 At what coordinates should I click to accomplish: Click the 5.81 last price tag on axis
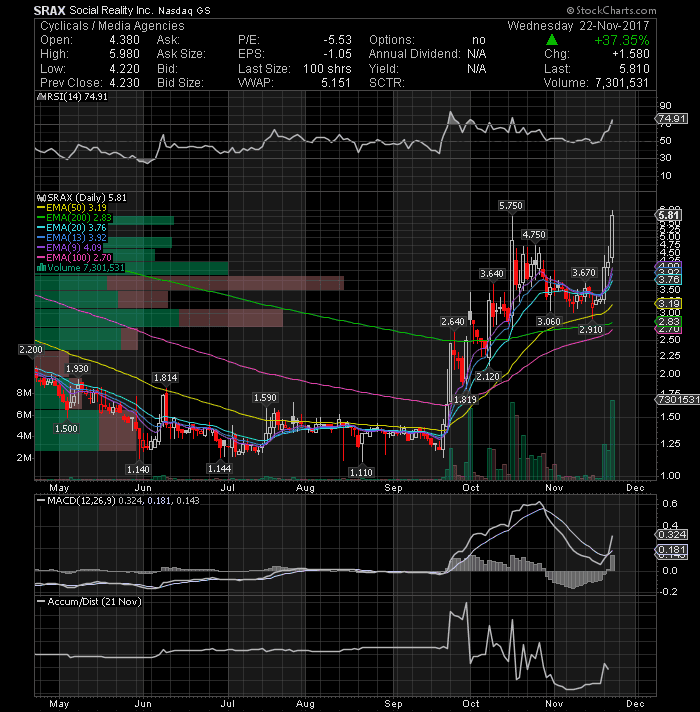click(x=669, y=215)
